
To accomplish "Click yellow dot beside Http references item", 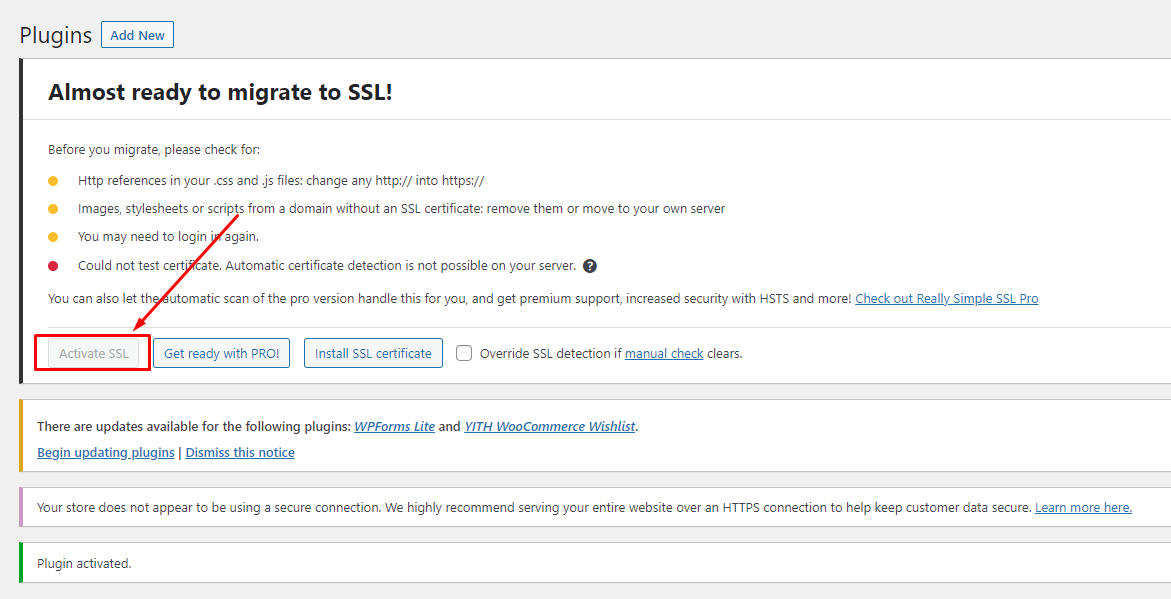I will click(53, 181).
